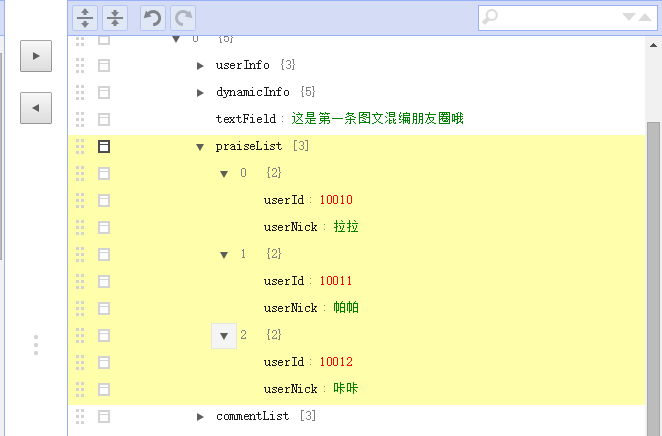Grab drag handle of userInfo row

pos(80,65)
